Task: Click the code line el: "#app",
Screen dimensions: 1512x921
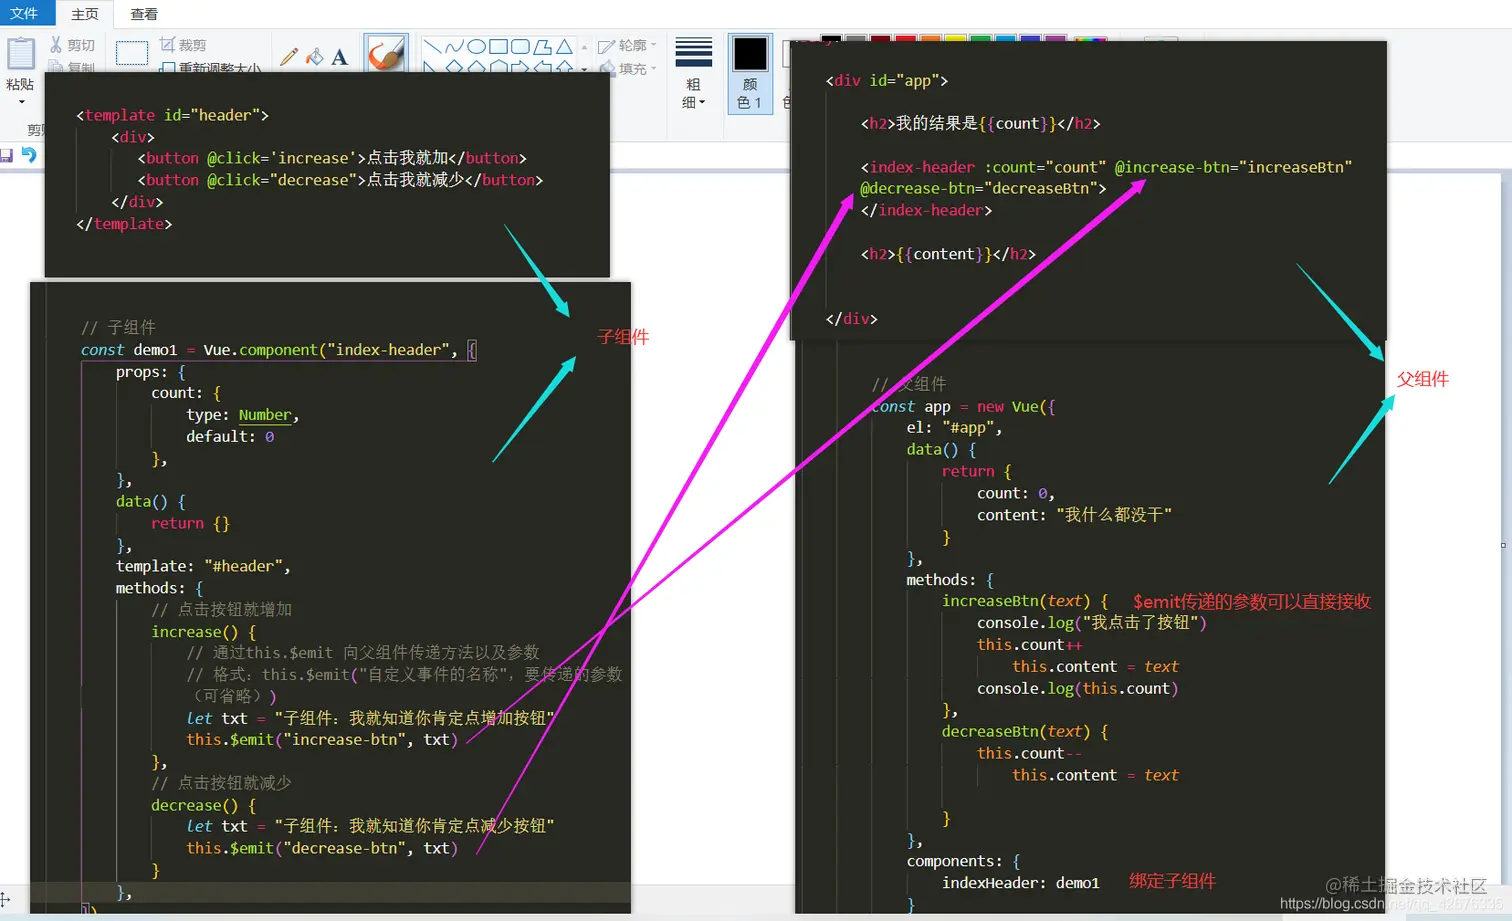Action: 954,428
